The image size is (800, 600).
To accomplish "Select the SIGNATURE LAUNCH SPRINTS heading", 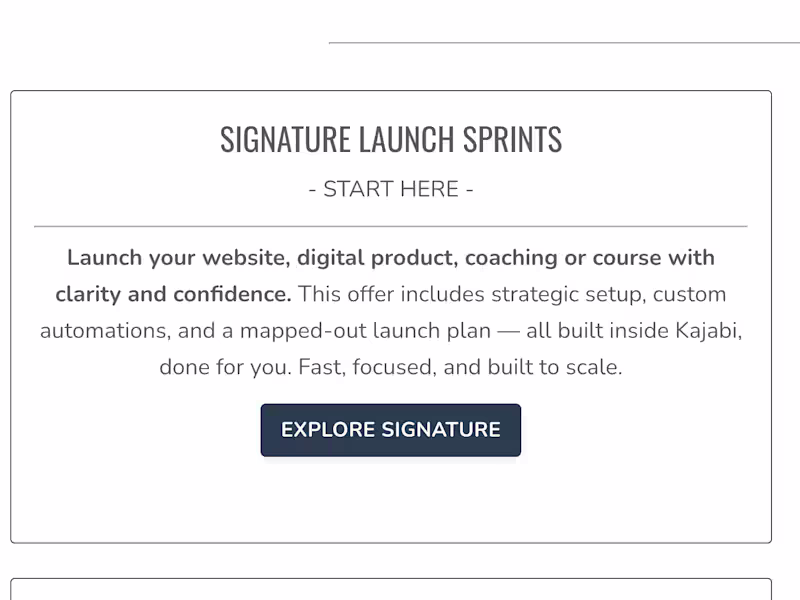I will pyautogui.click(x=390, y=139).
